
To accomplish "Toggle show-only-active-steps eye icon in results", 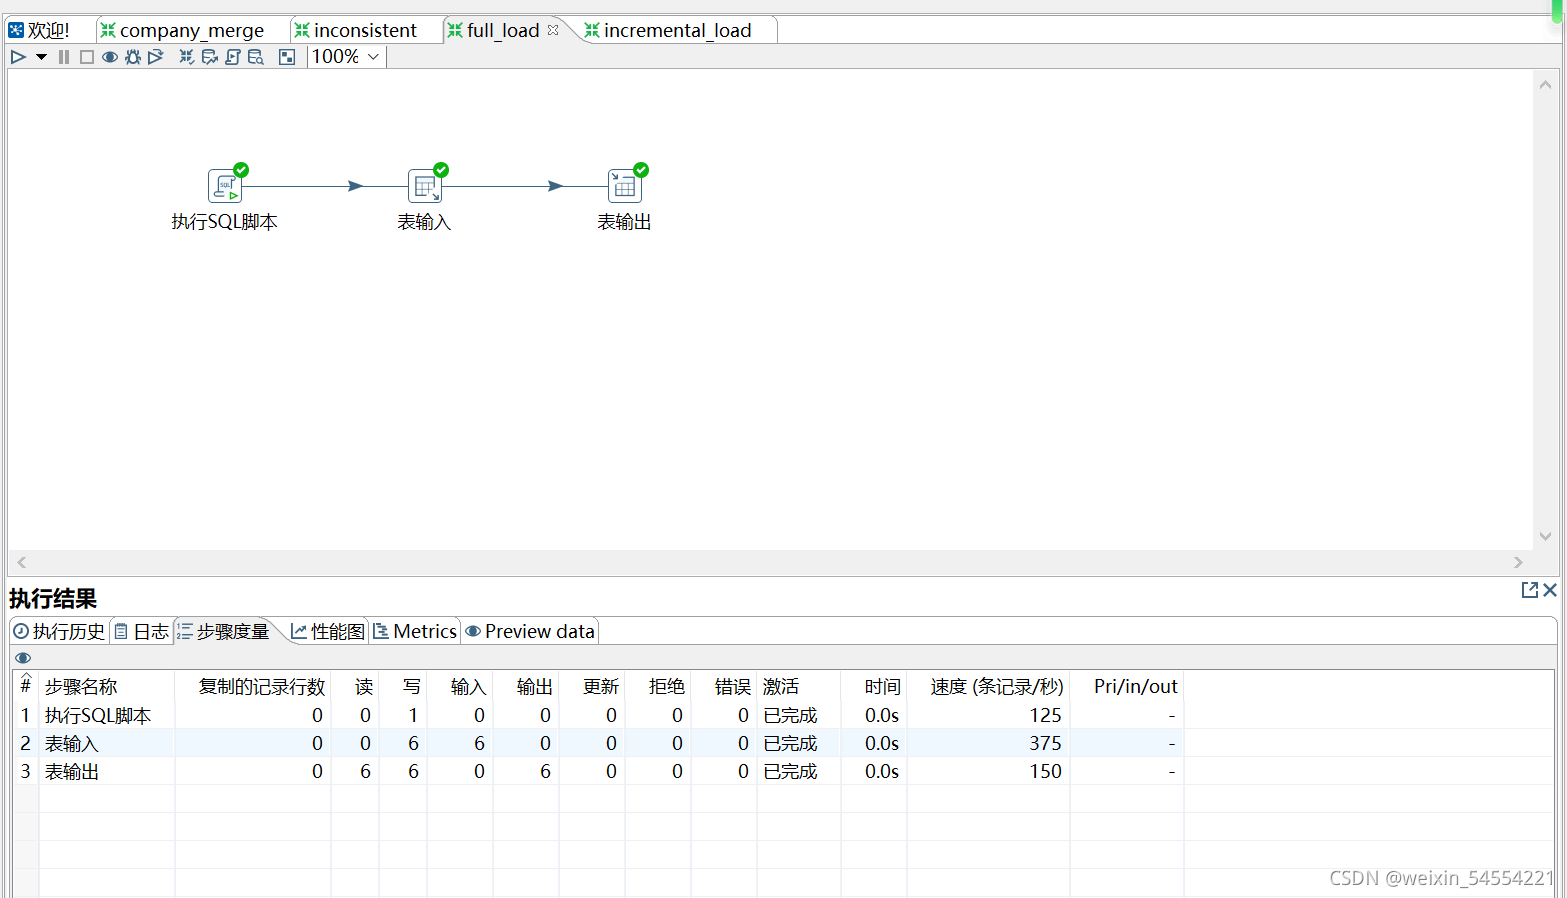I will coord(23,658).
